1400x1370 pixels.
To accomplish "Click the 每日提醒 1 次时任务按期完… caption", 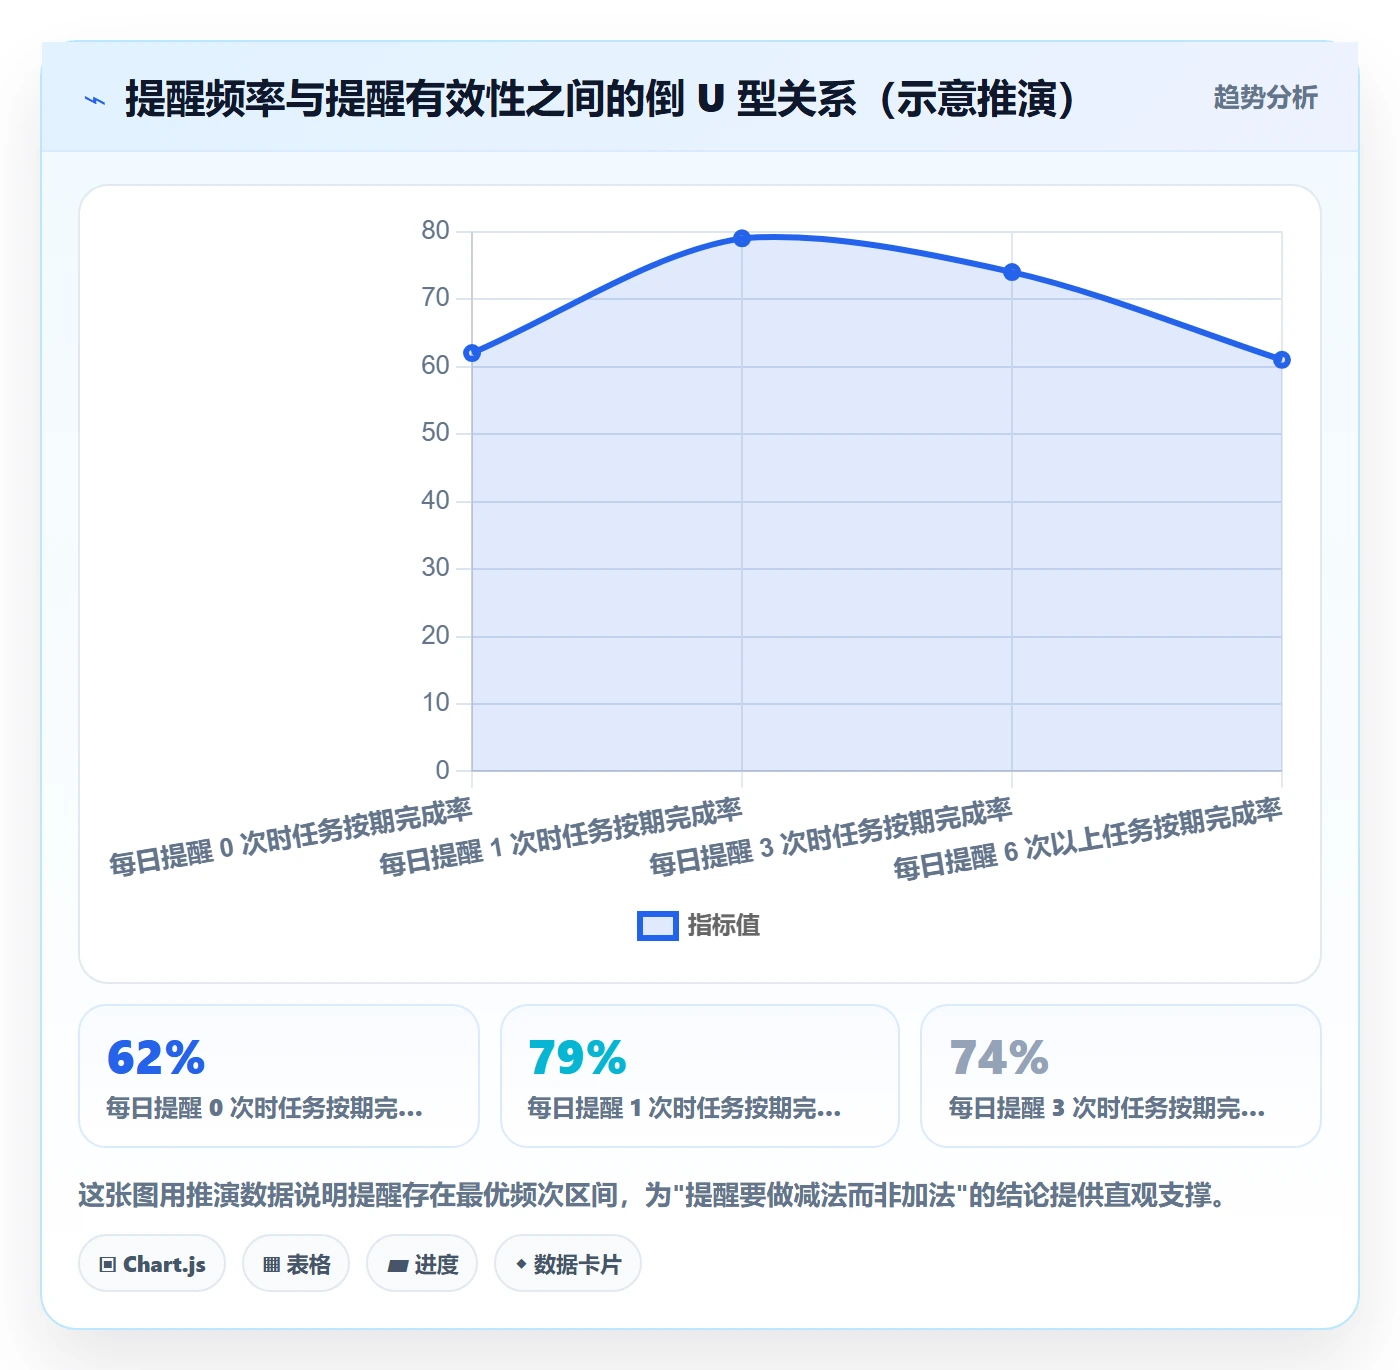I will [685, 1108].
